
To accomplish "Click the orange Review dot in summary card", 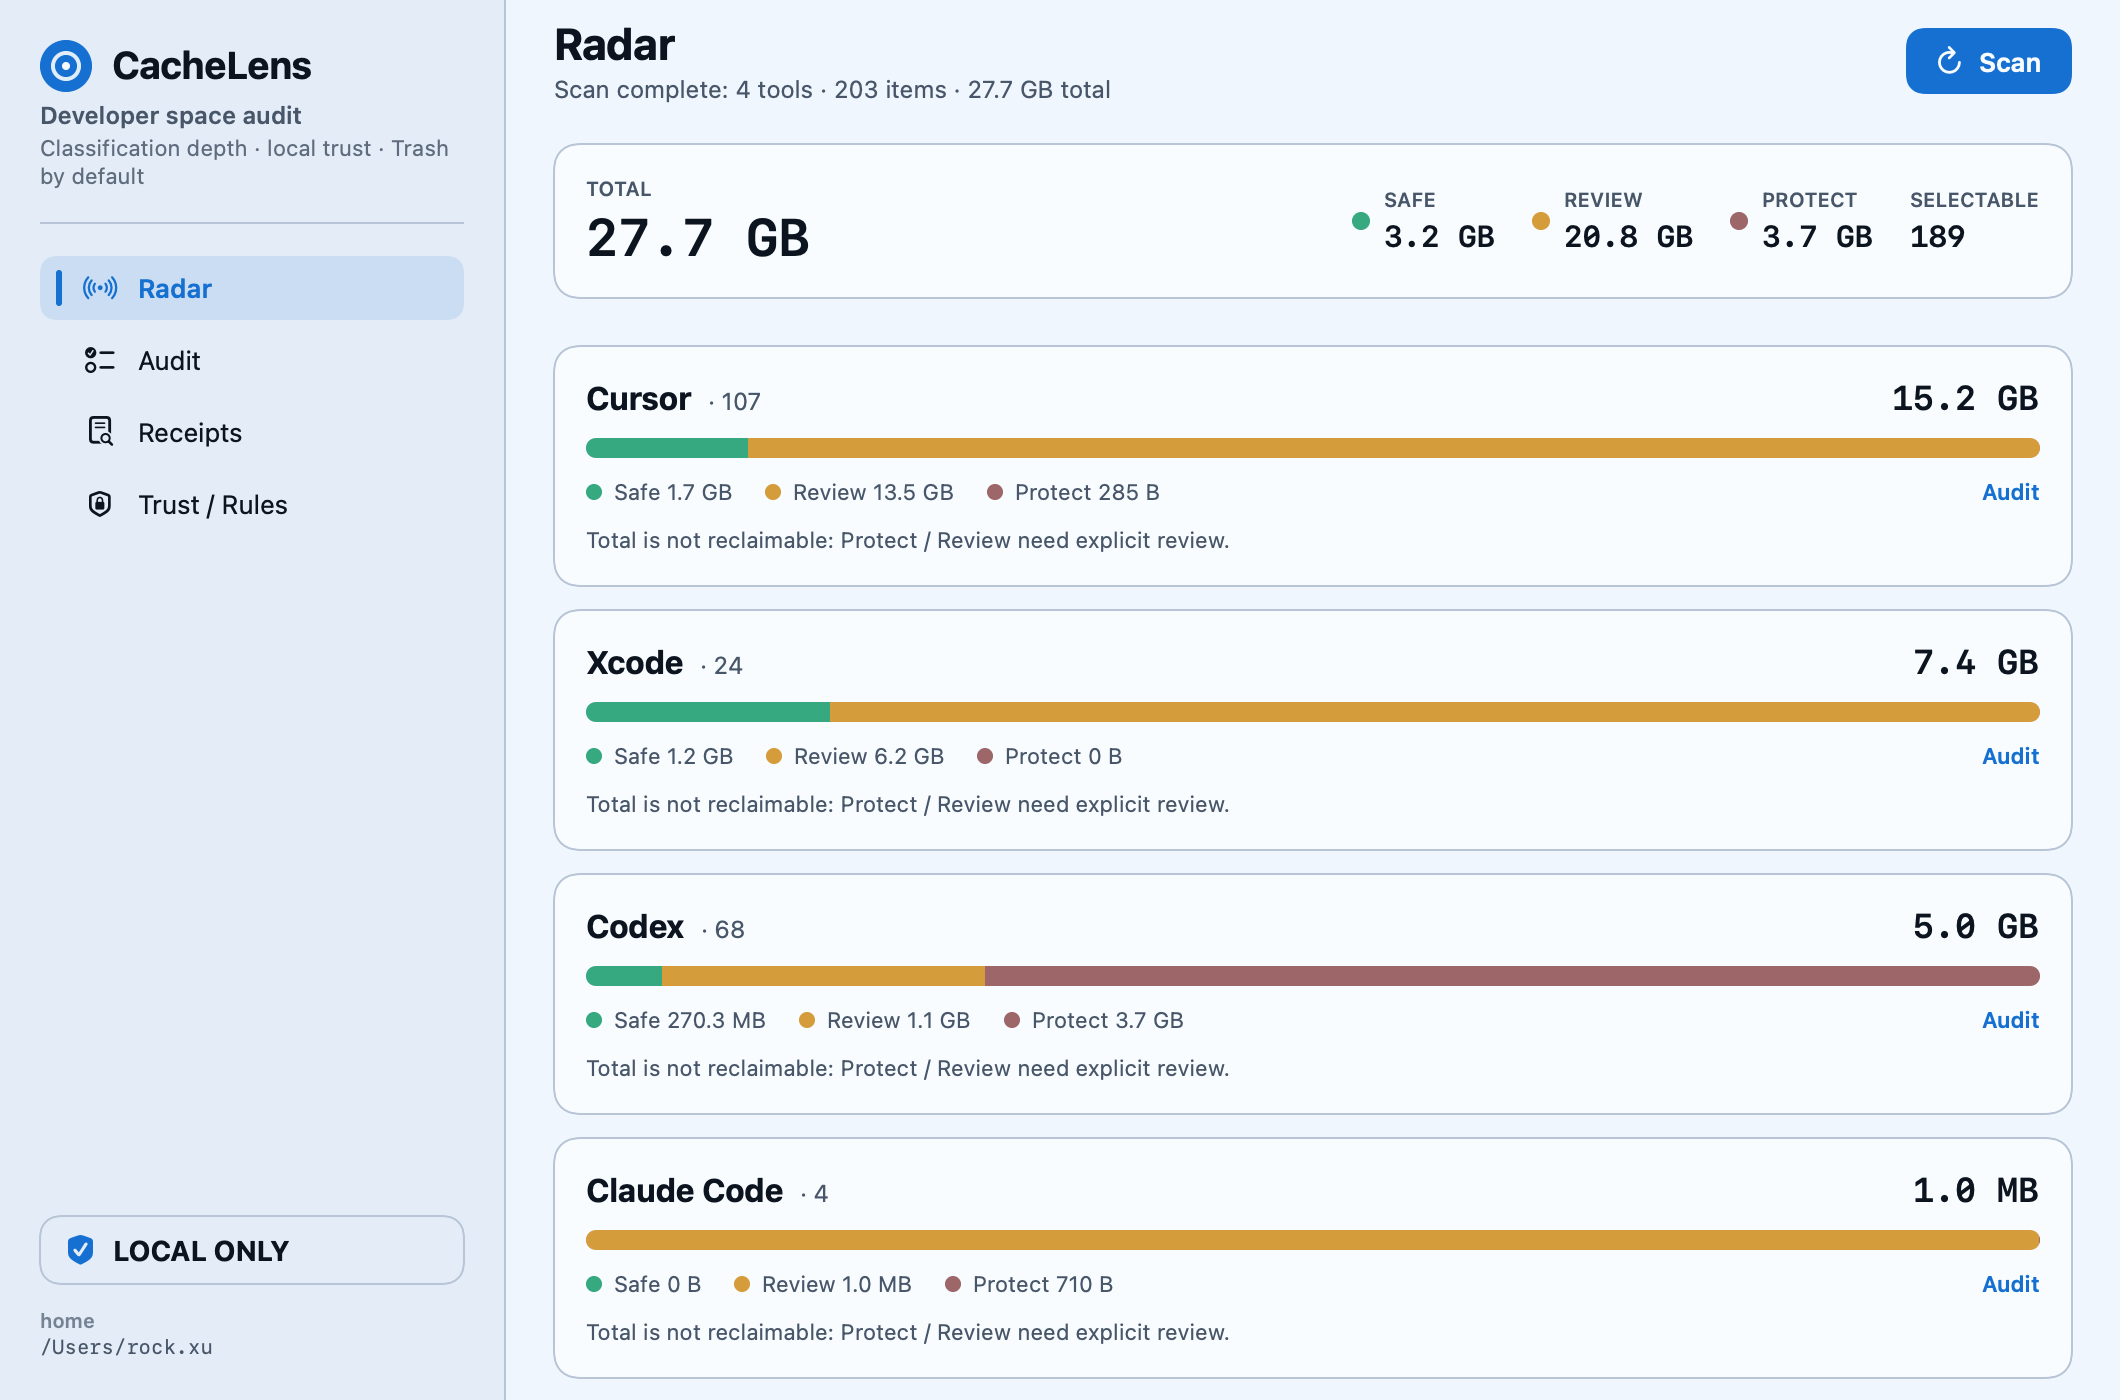I will (x=1541, y=221).
